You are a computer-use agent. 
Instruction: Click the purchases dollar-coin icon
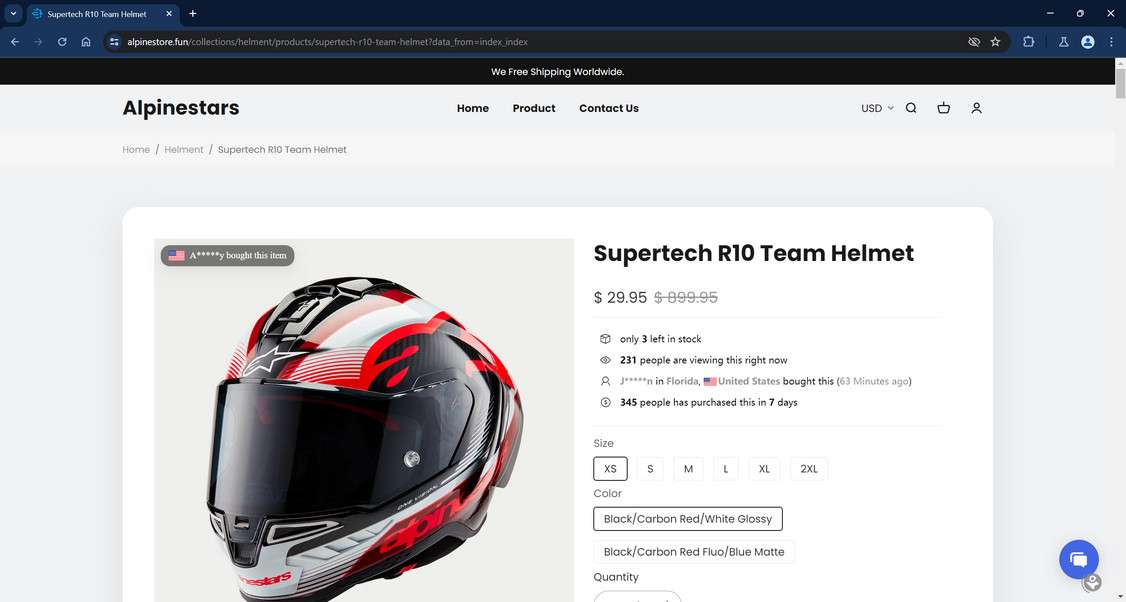pos(605,402)
